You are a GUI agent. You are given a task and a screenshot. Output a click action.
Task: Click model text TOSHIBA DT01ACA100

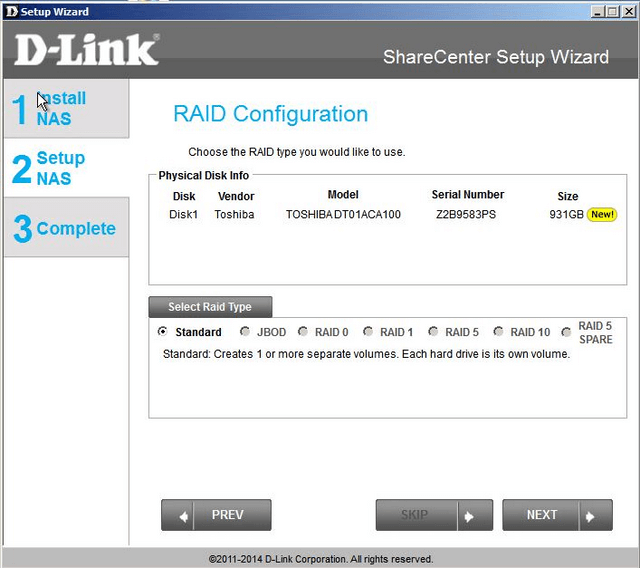(343, 214)
